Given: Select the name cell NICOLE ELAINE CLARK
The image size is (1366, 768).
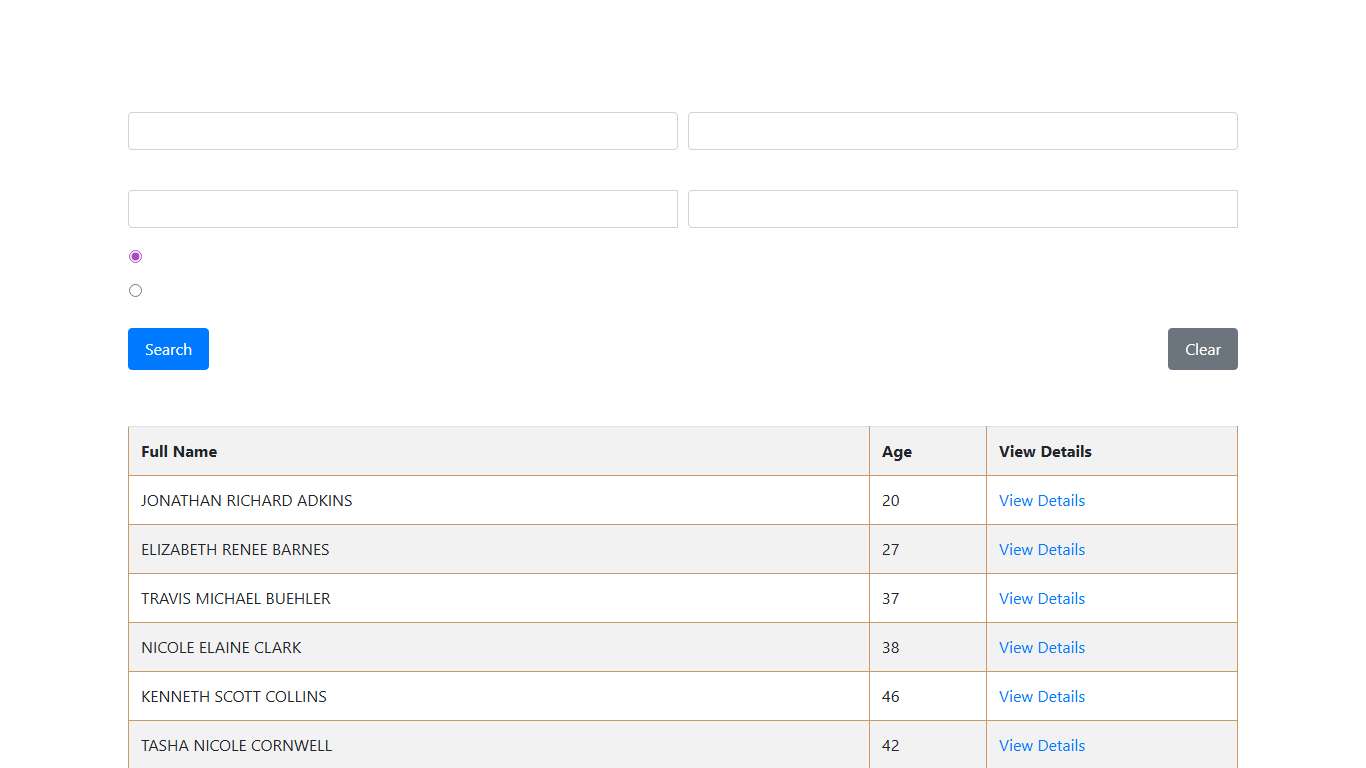Looking at the screenshot, I should point(221,647).
